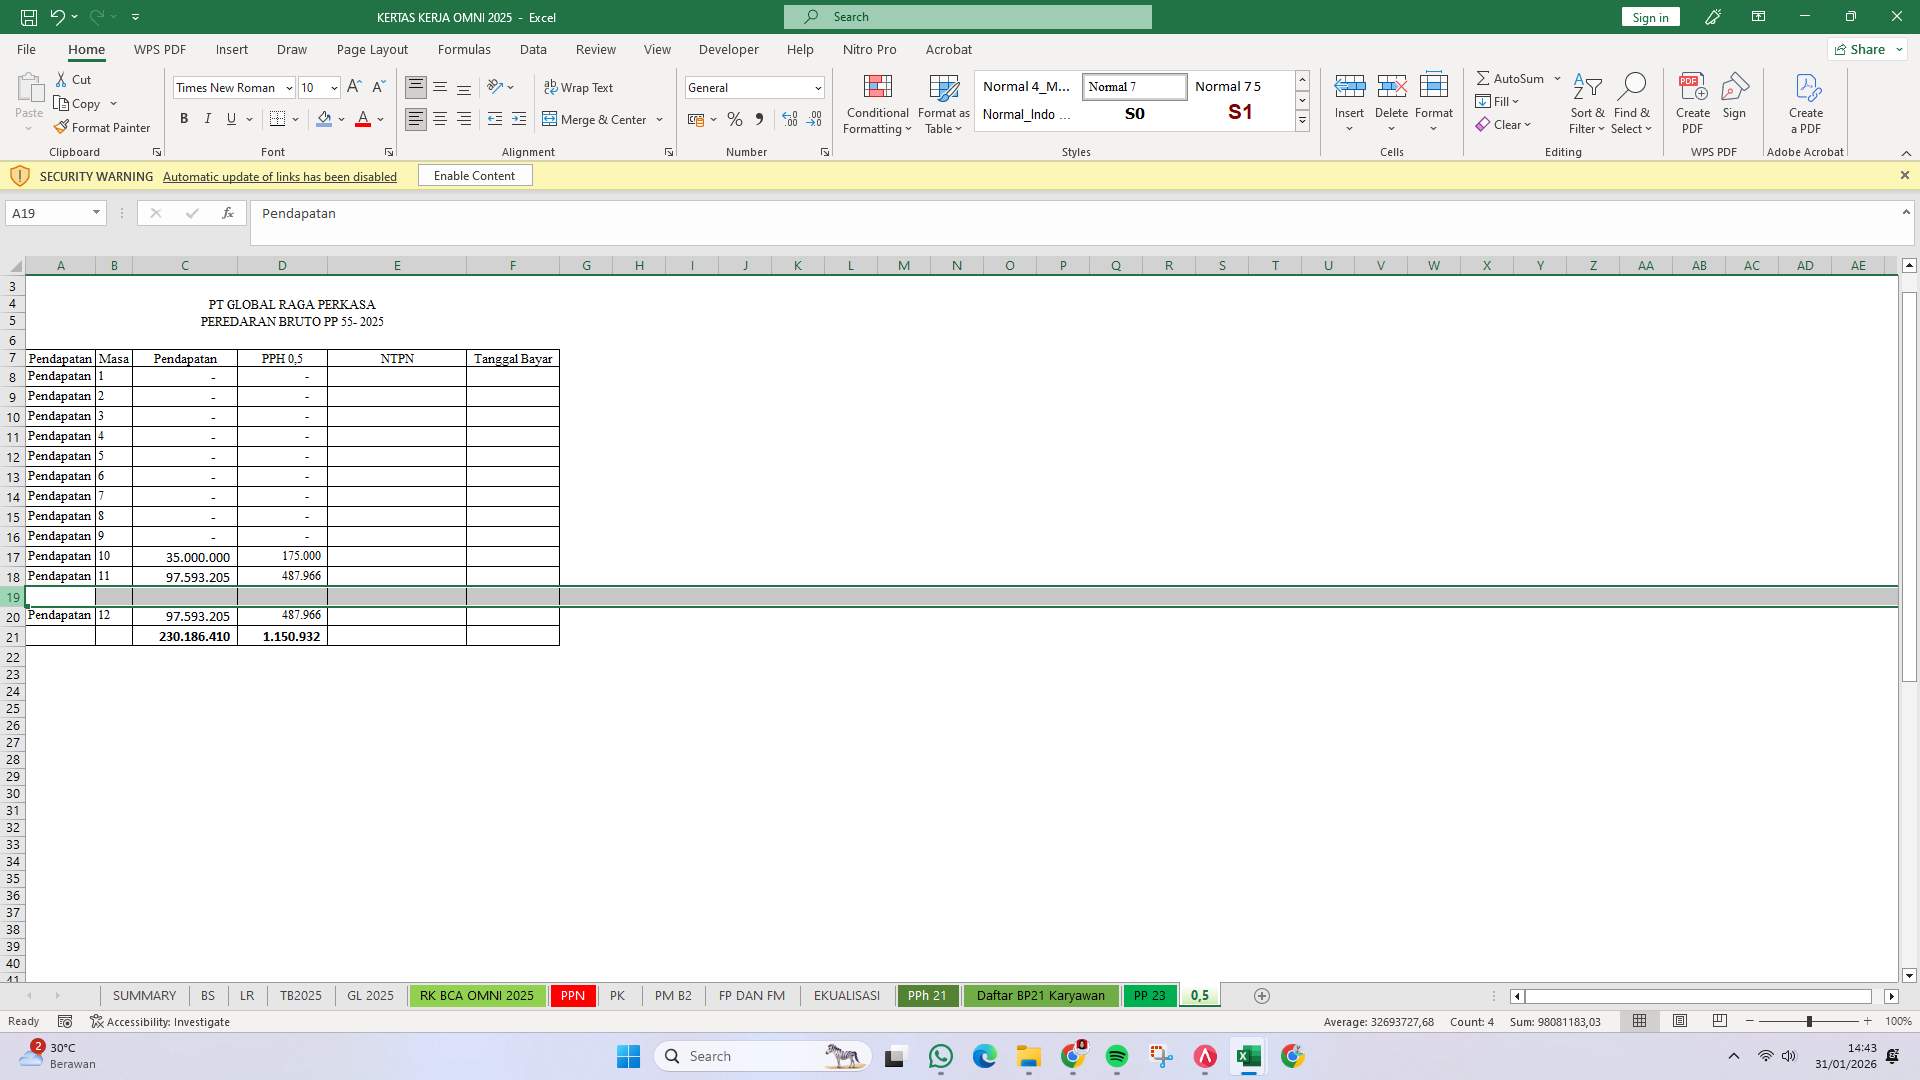This screenshot has width=1920, height=1080.
Task: Switch to the Formulas ribbon tab
Action: [464, 49]
